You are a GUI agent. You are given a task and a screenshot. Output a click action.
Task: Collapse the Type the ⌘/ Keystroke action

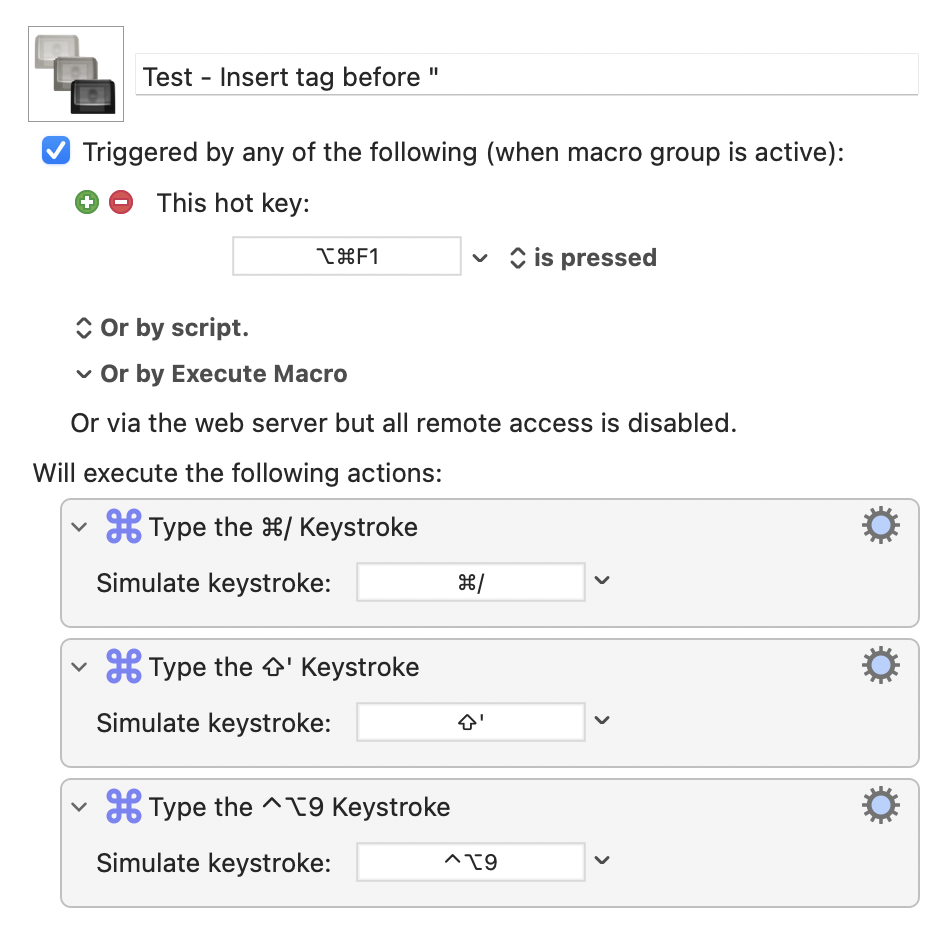79,527
